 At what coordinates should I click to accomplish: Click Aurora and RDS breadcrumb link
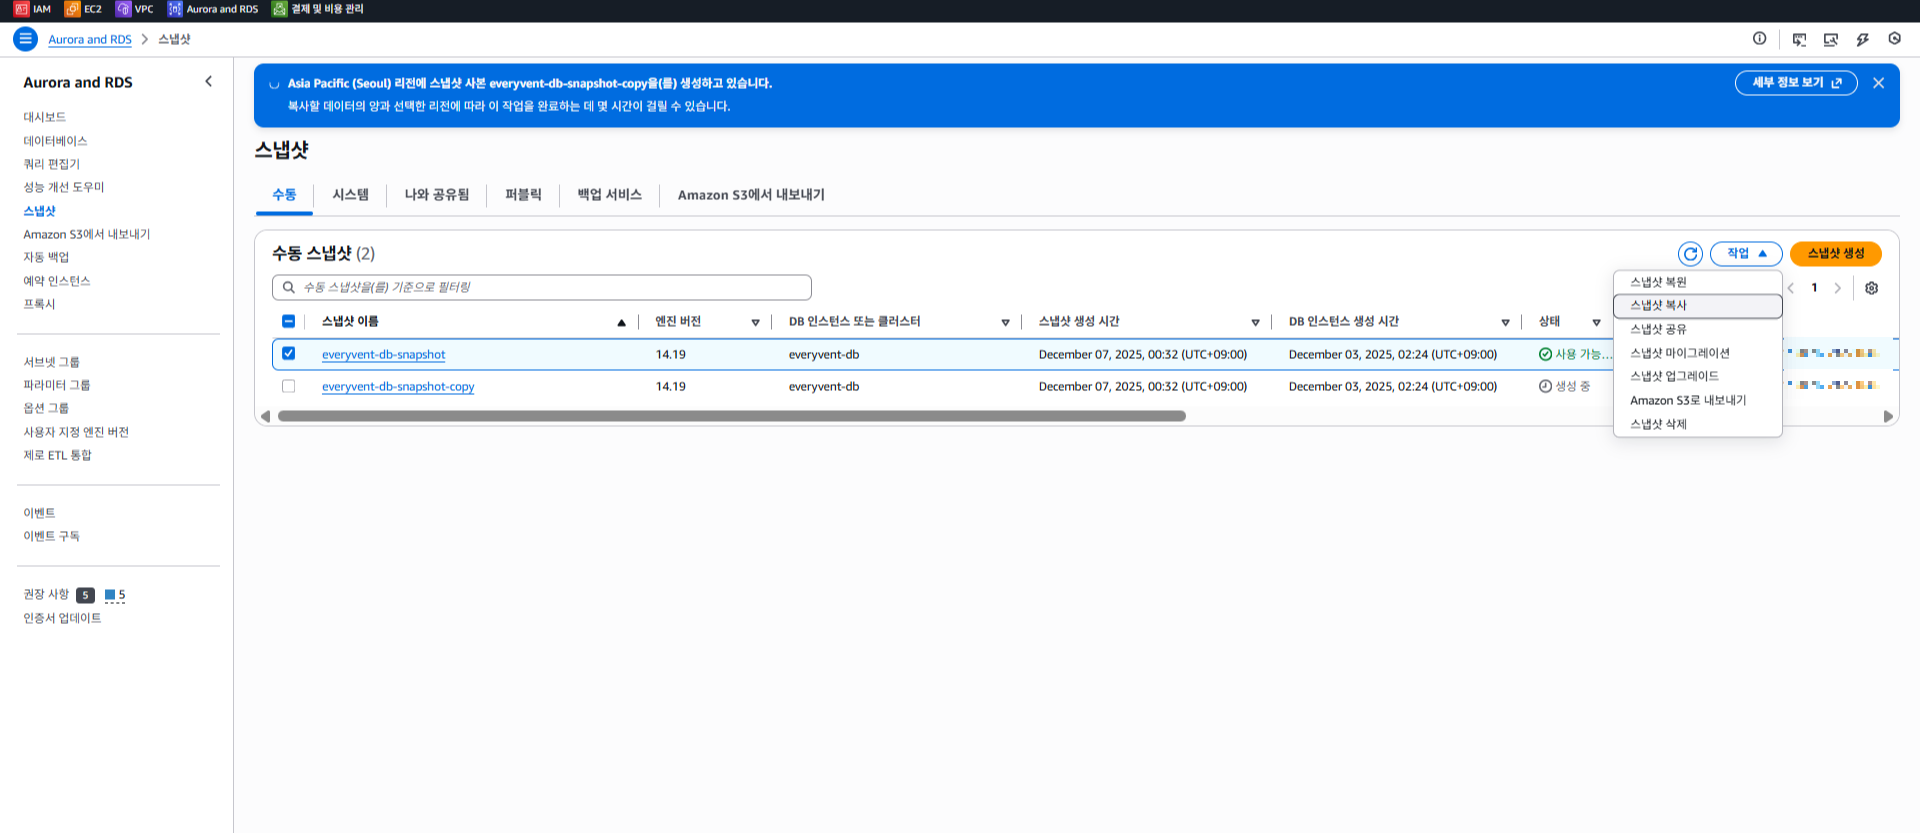90,40
